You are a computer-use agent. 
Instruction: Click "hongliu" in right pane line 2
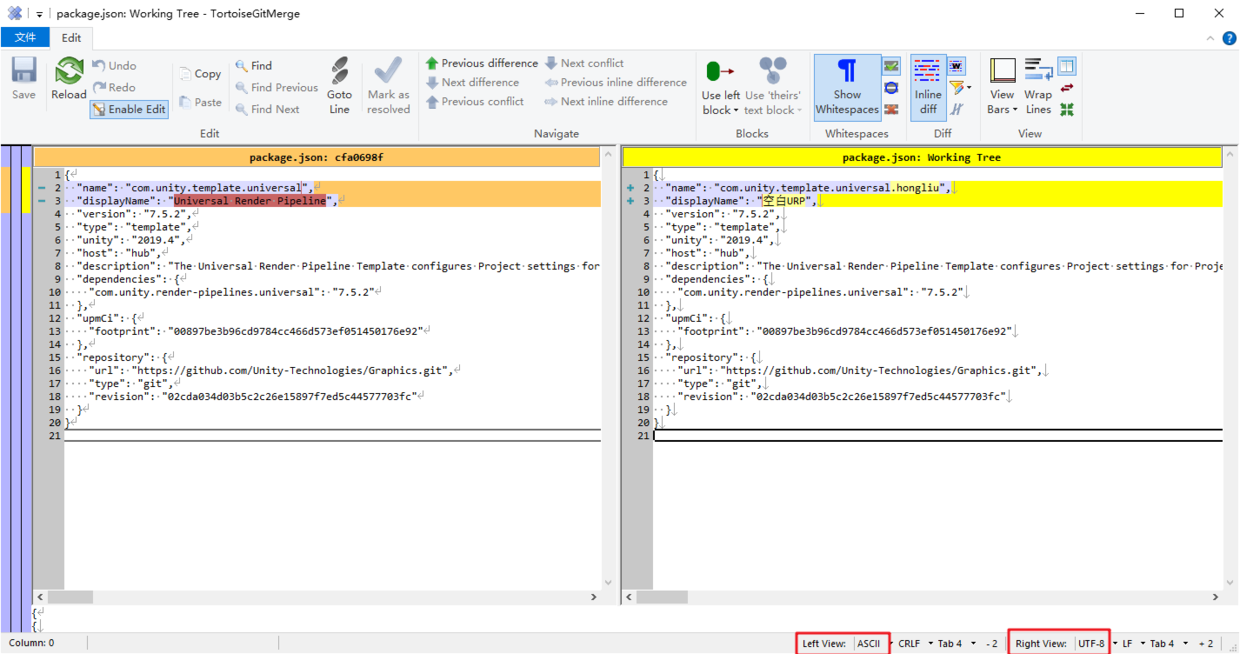click(918, 188)
